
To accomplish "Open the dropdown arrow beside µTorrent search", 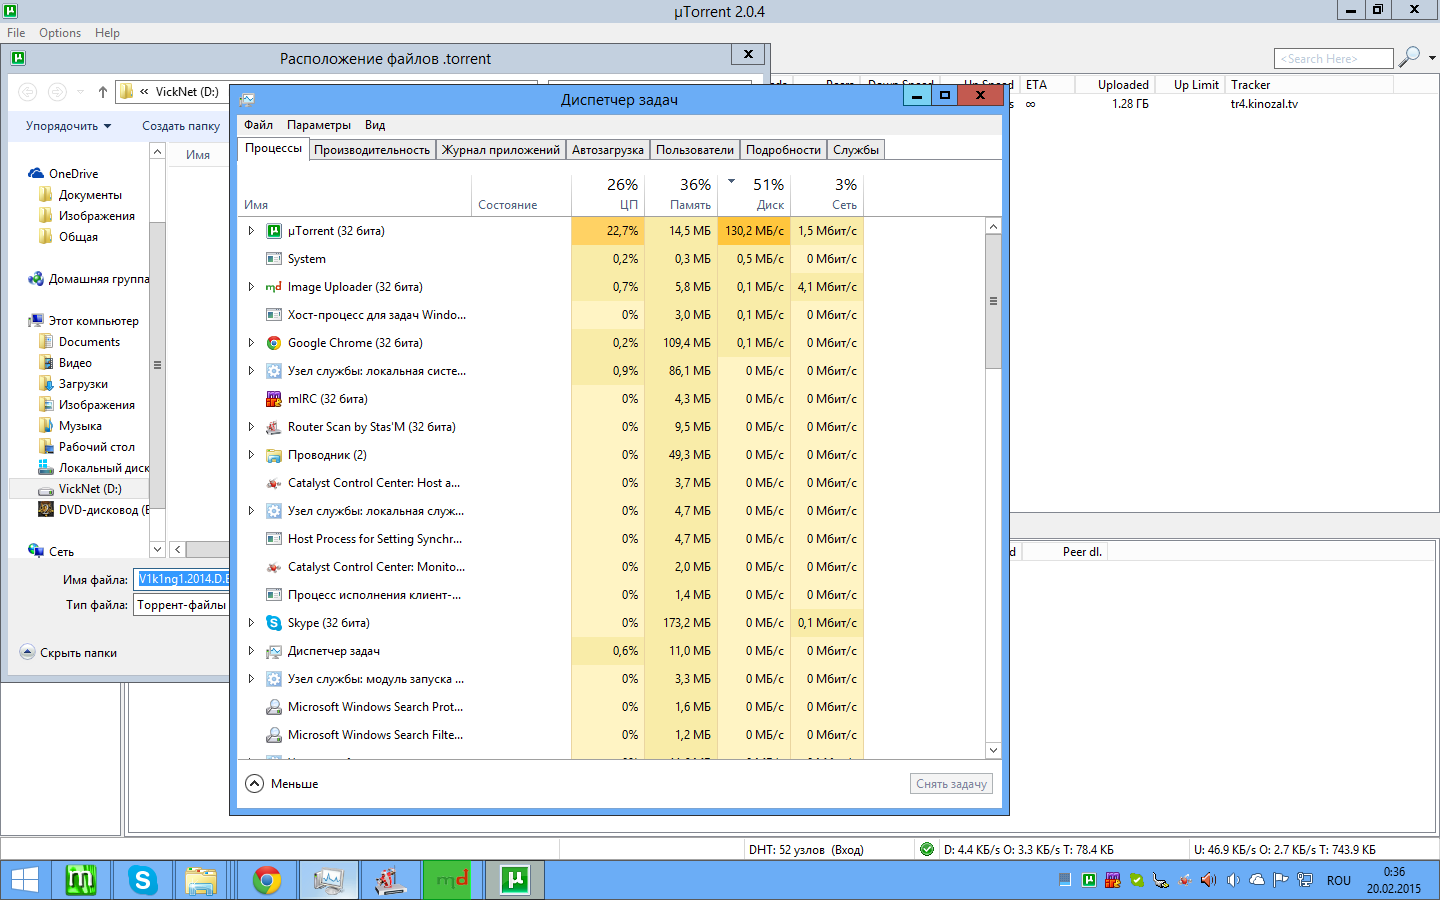I will click(x=1432, y=58).
